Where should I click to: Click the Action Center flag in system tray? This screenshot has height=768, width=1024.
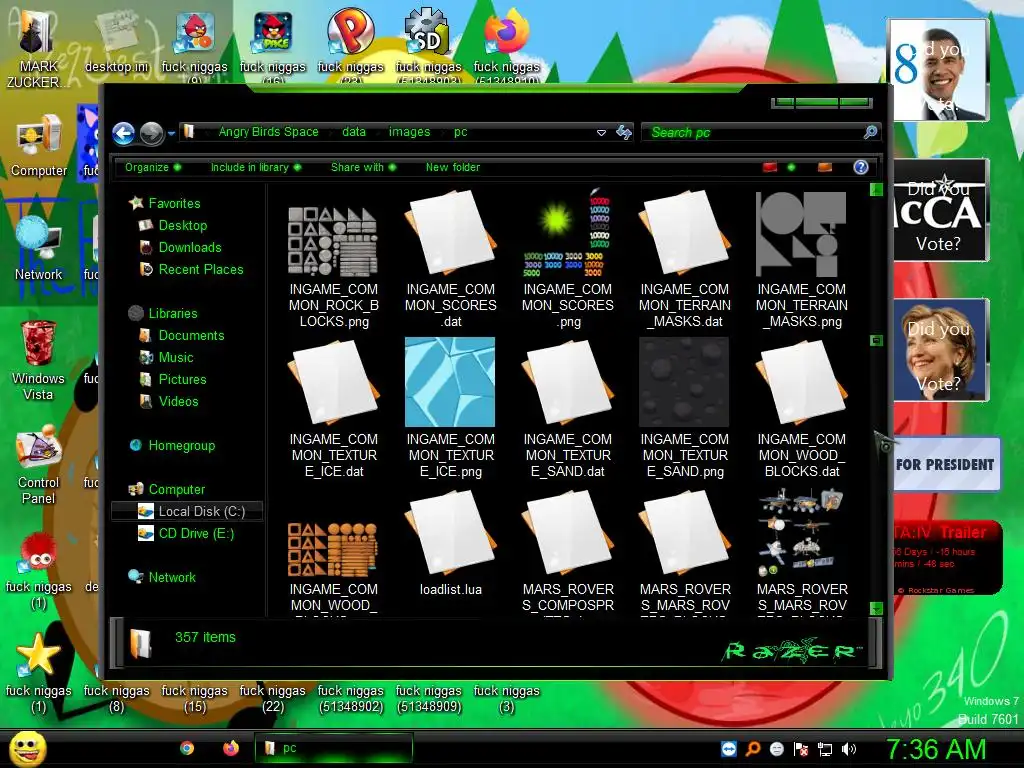tap(801, 749)
